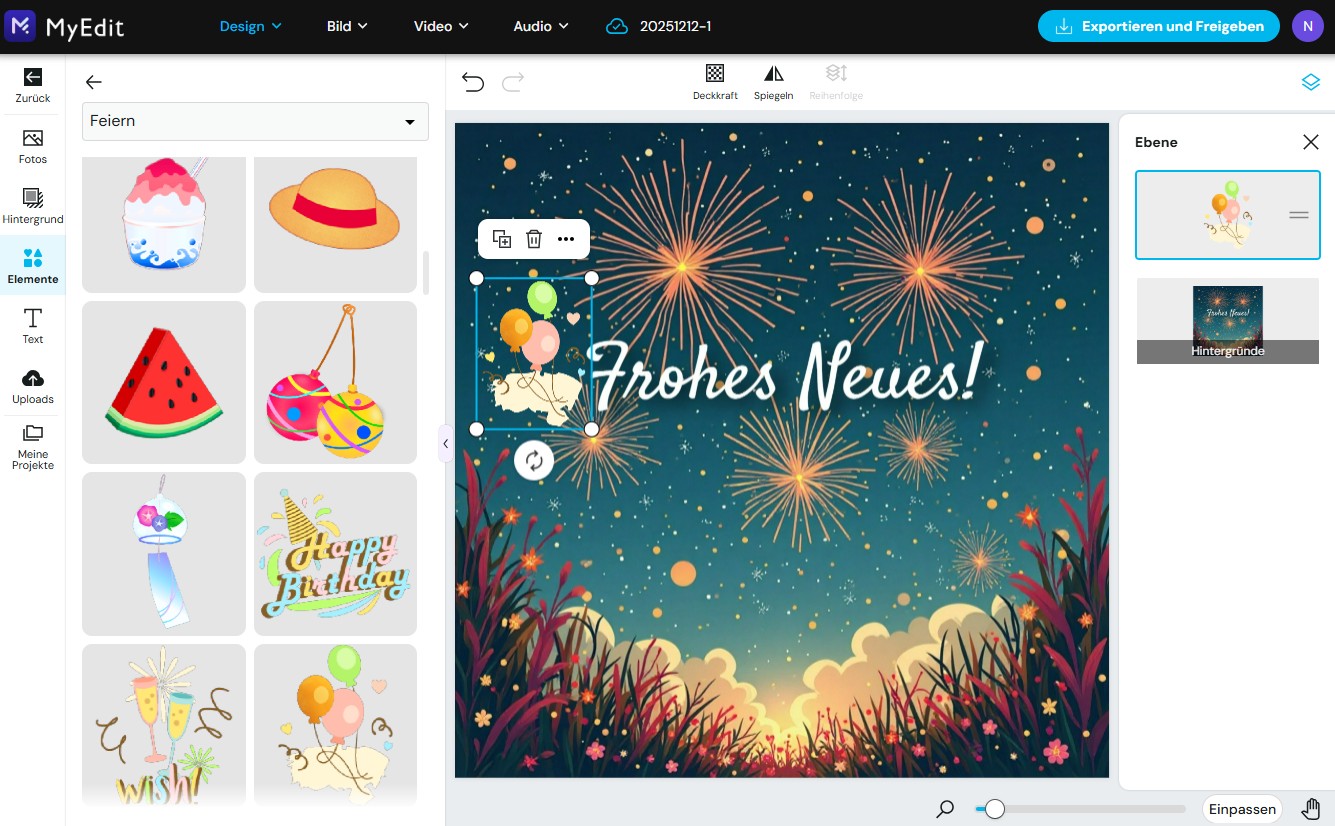Open the Video menu

[441, 26]
